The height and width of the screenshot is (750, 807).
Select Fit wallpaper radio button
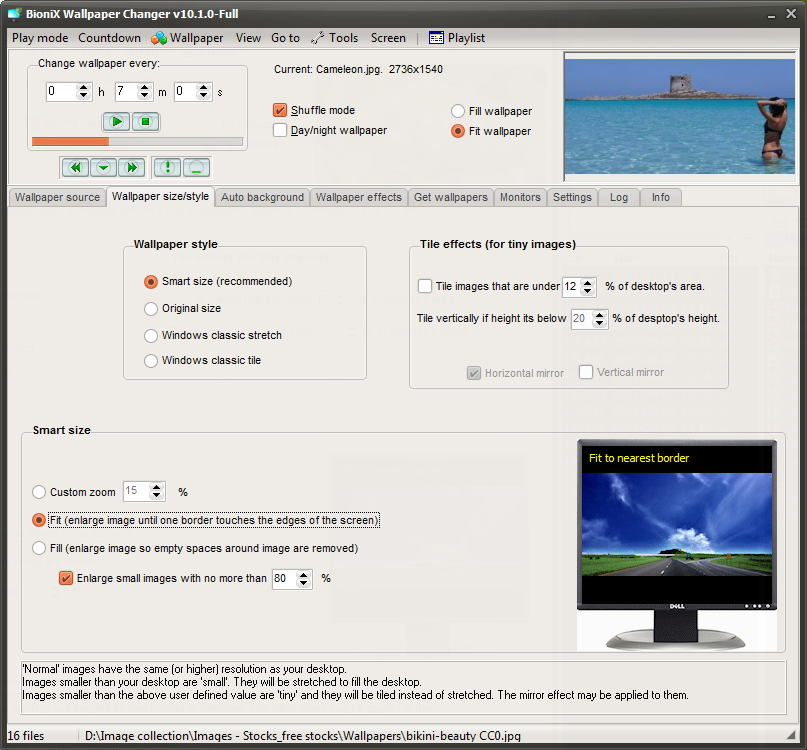(458, 131)
